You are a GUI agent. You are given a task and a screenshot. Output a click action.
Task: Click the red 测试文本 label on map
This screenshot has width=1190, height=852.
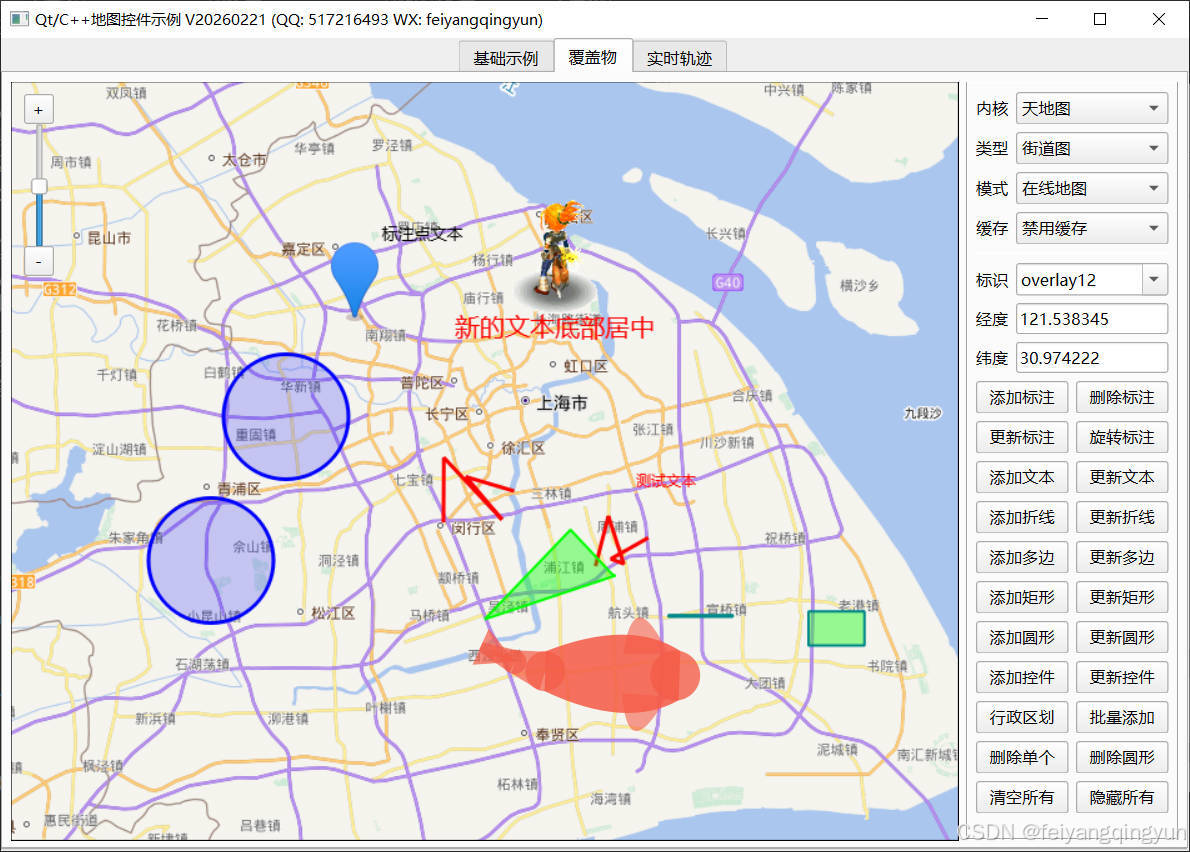pos(666,480)
